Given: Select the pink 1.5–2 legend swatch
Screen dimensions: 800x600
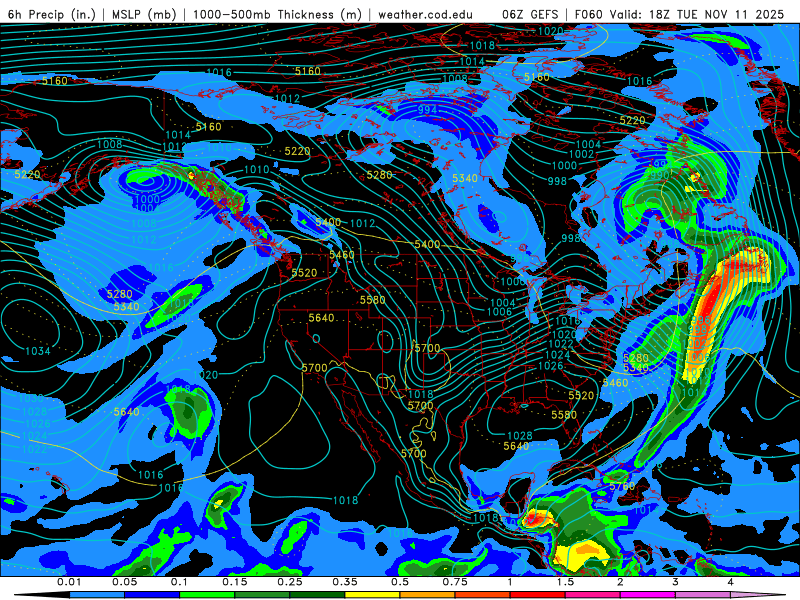Looking at the screenshot, I should (x=593, y=595).
